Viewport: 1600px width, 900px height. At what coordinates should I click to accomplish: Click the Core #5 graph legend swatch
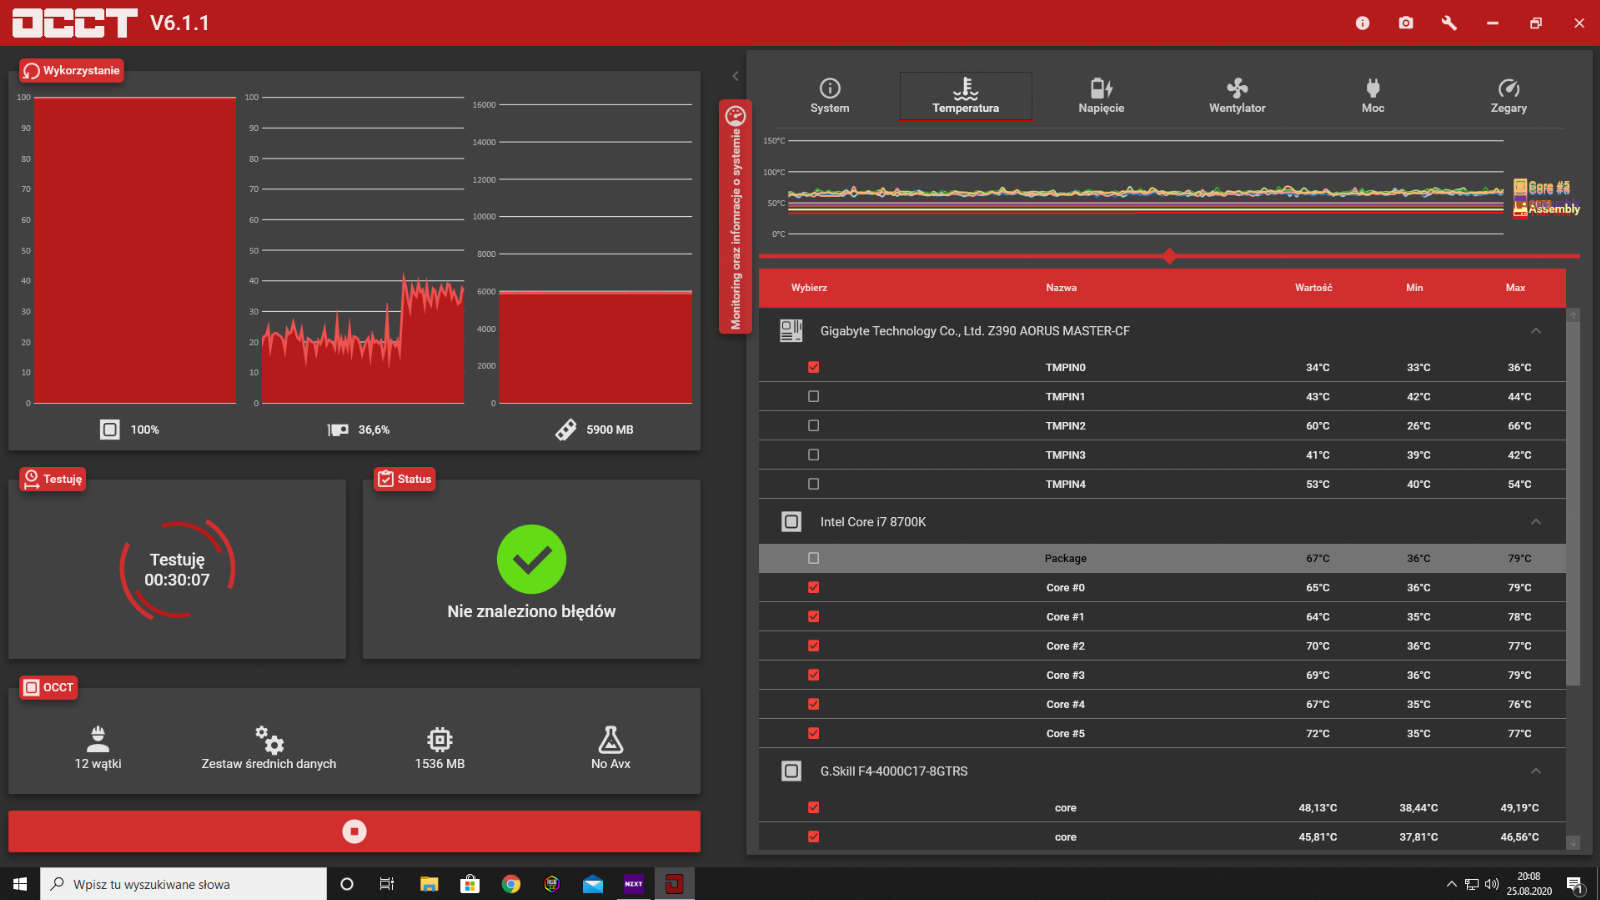tap(1520, 187)
